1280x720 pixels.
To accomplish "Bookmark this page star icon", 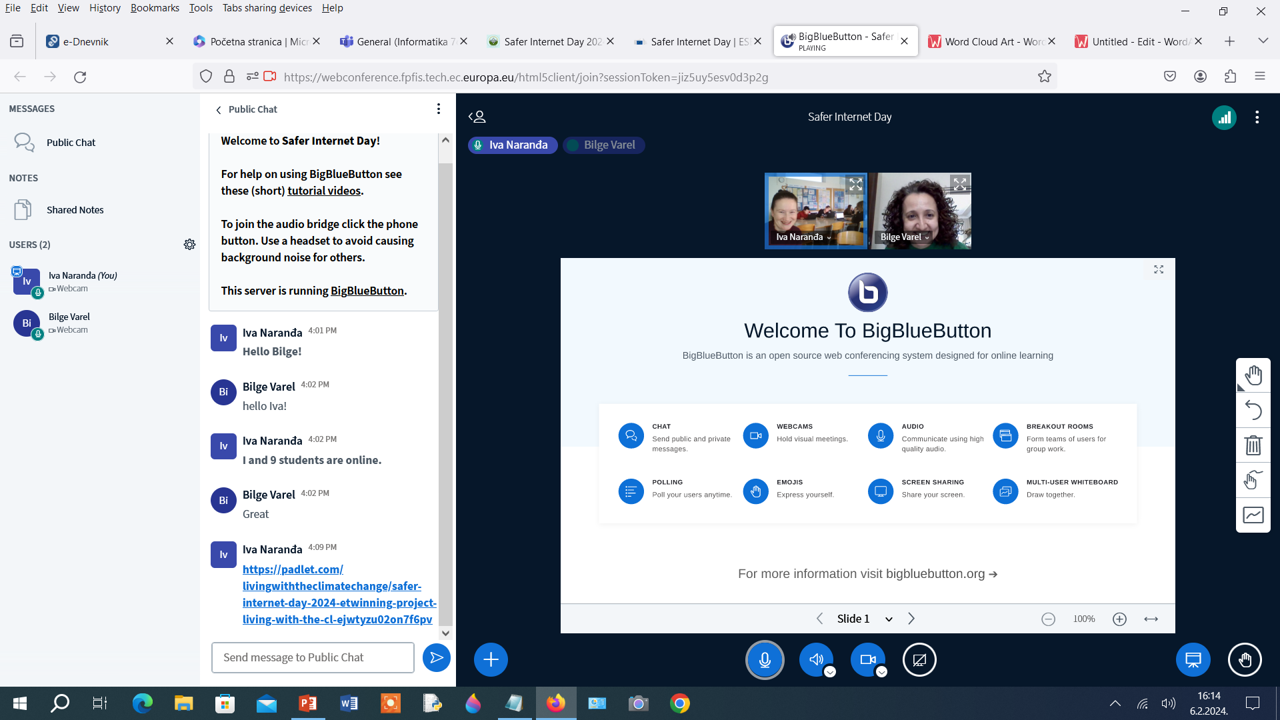I will pyautogui.click(x=1044, y=77).
